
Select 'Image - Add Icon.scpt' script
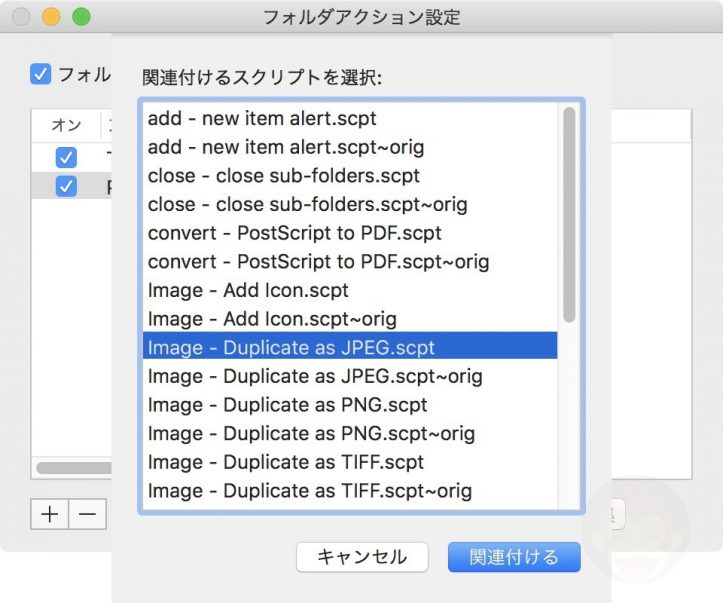point(350,290)
